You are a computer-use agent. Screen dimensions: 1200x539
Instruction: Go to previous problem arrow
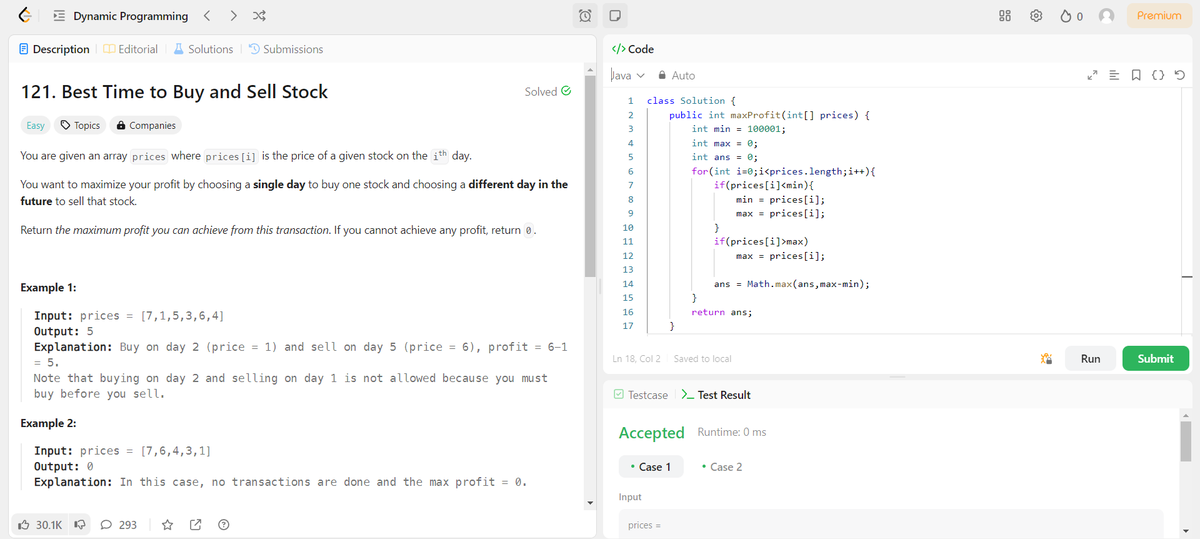pyautogui.click(x=207, y=16)
